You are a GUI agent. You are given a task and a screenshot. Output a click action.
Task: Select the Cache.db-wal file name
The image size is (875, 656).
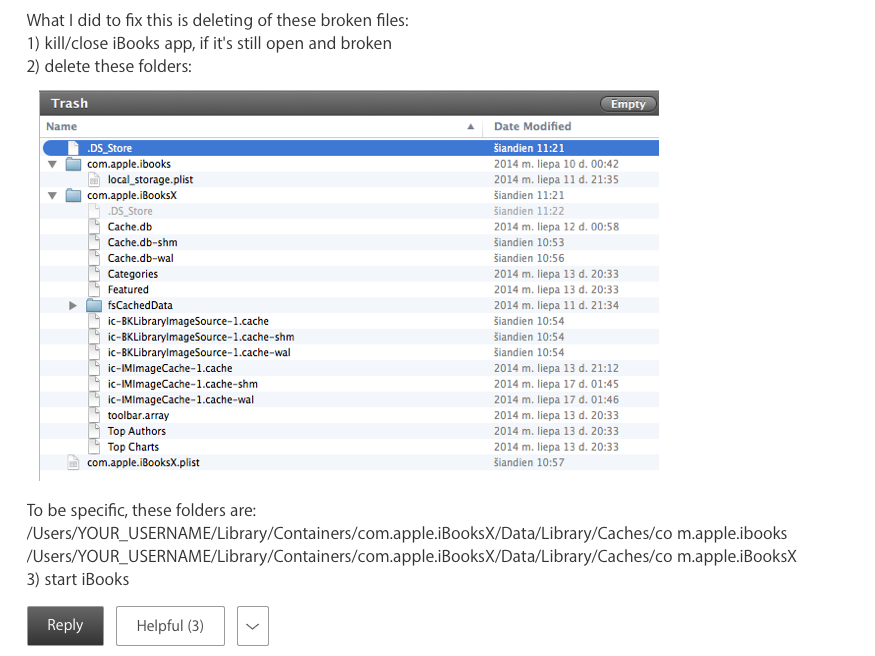(x=141, y=258)
